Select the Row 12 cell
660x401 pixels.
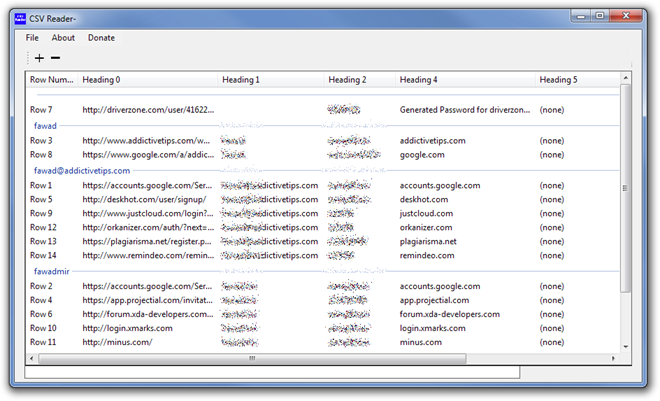point(43,227)
